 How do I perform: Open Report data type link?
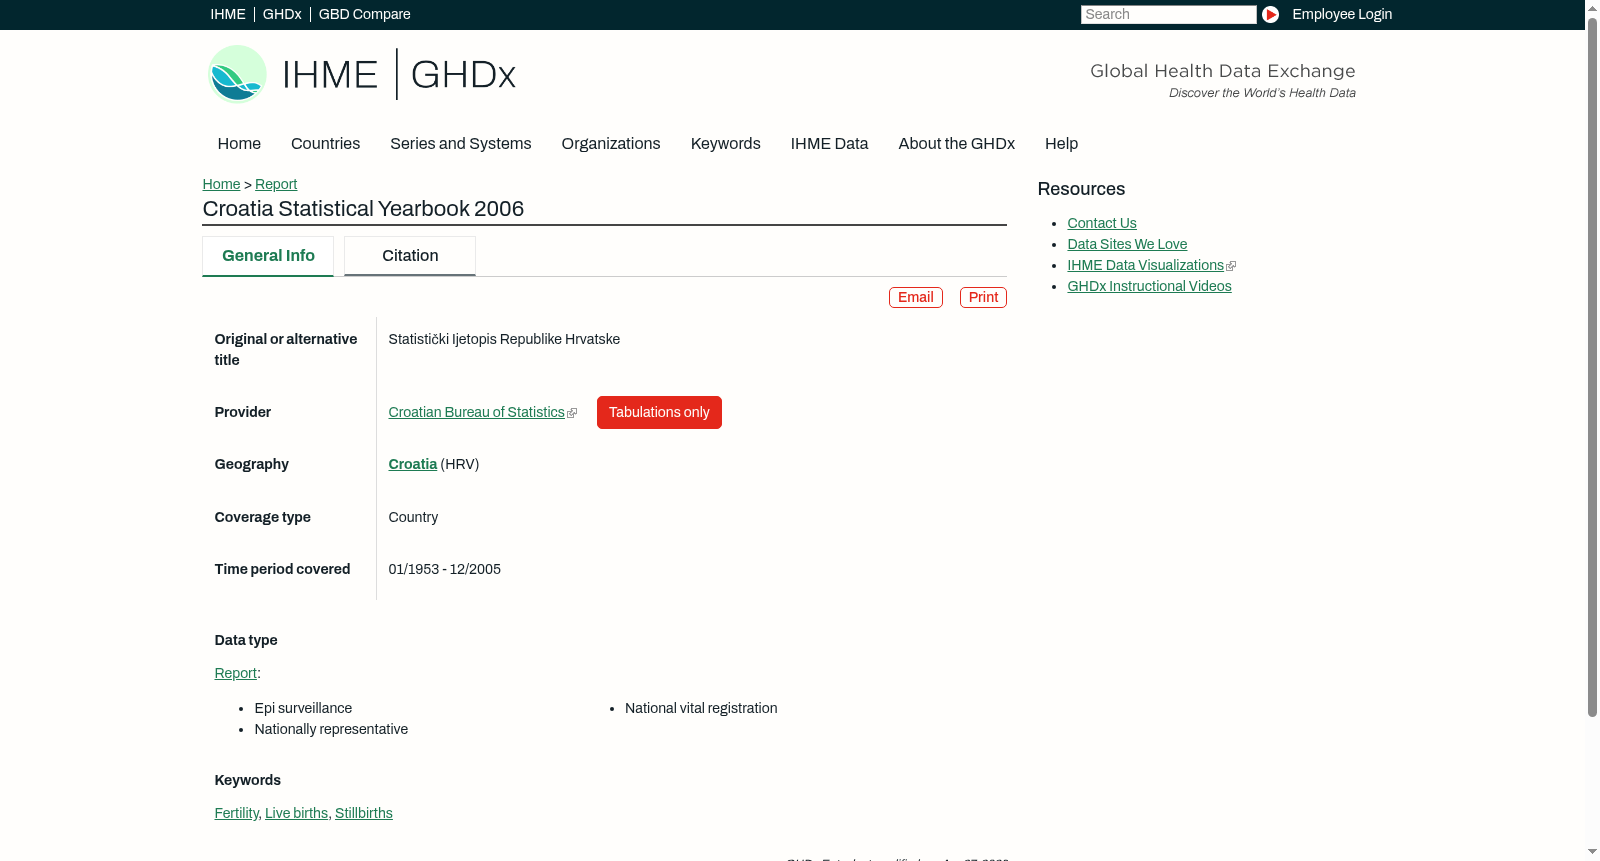pyautogui.click(x=235, y=673)
